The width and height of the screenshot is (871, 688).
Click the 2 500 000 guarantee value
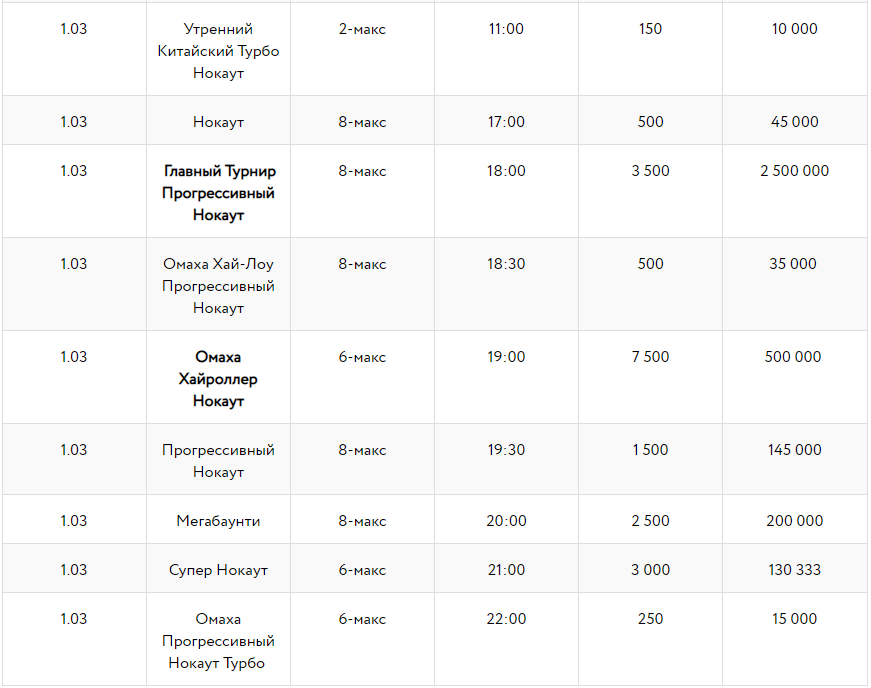794,171
